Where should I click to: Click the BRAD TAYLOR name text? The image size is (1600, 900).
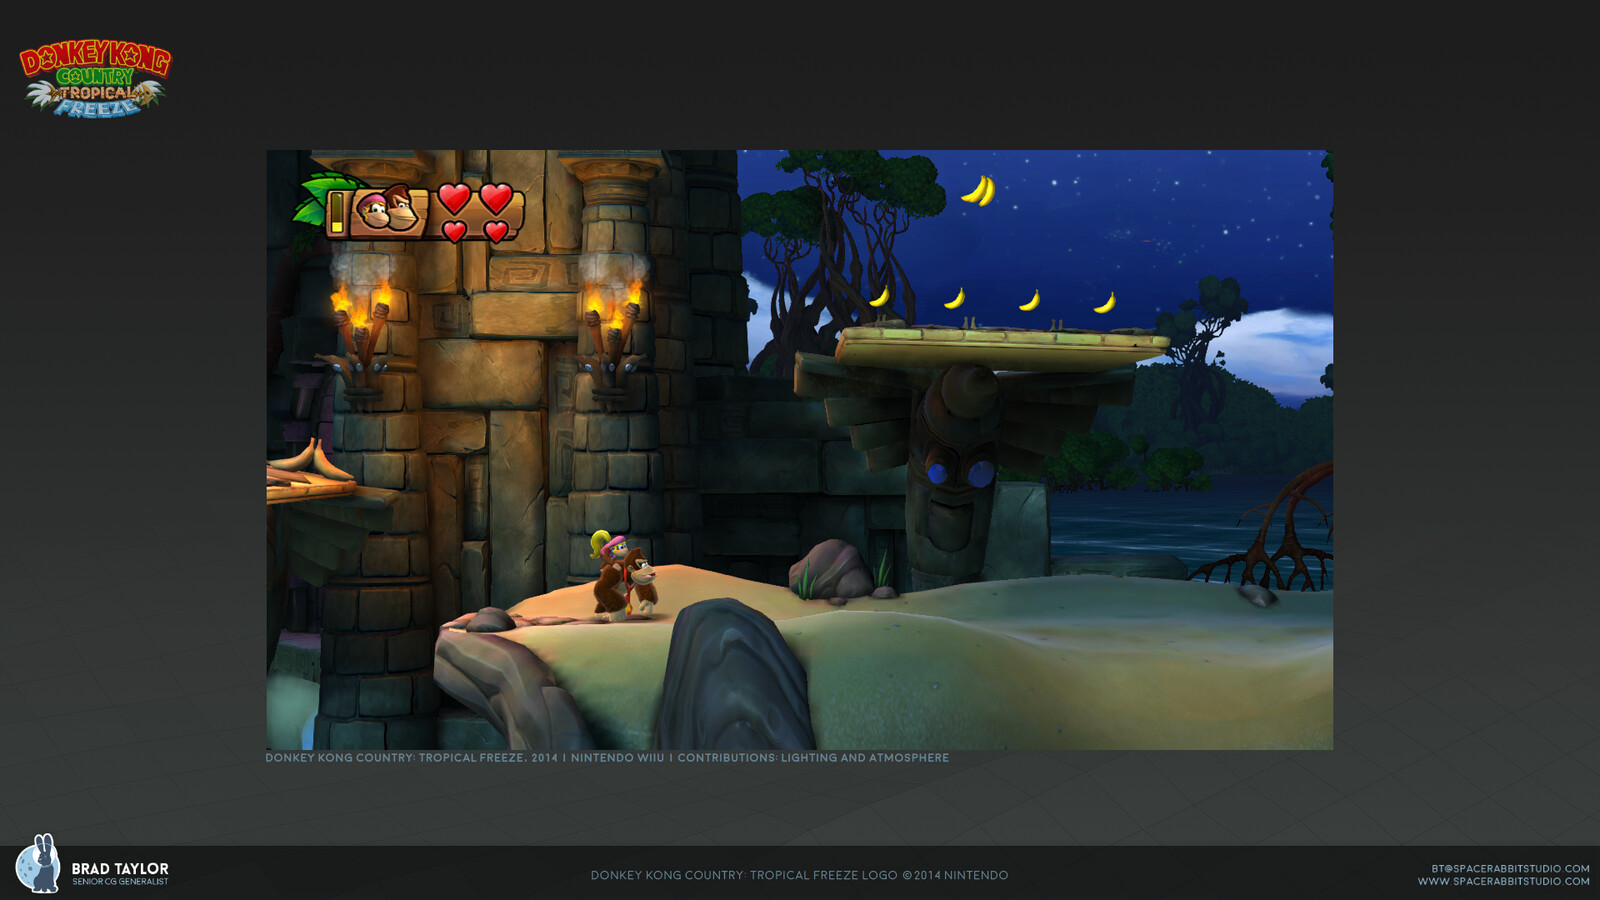[x=120, y=868]
